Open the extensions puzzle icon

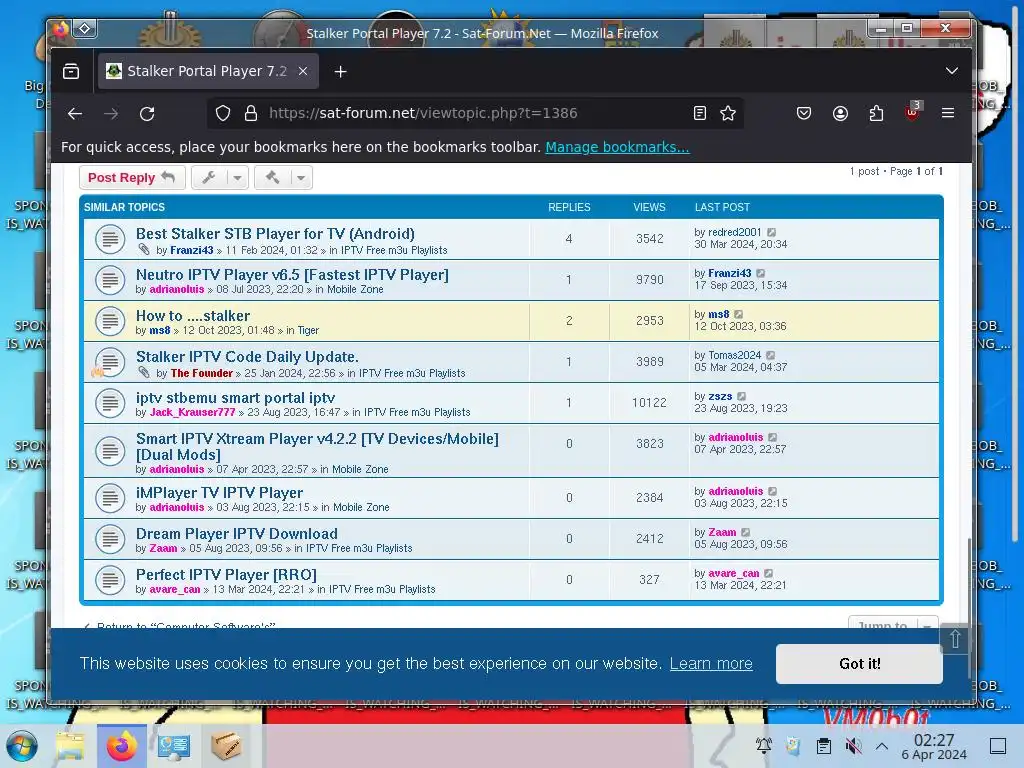point(876,113)
